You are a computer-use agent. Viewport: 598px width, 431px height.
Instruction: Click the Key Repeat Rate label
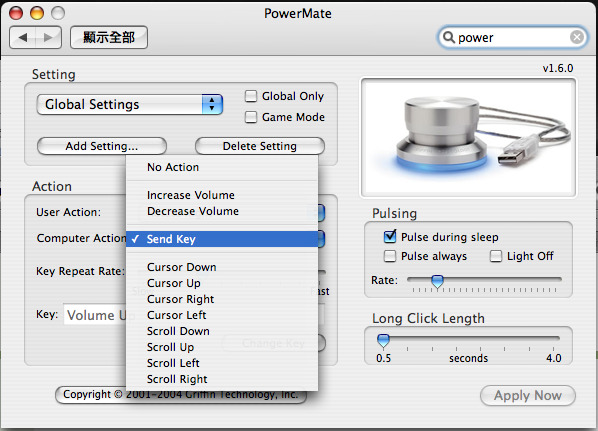point(80,271)
